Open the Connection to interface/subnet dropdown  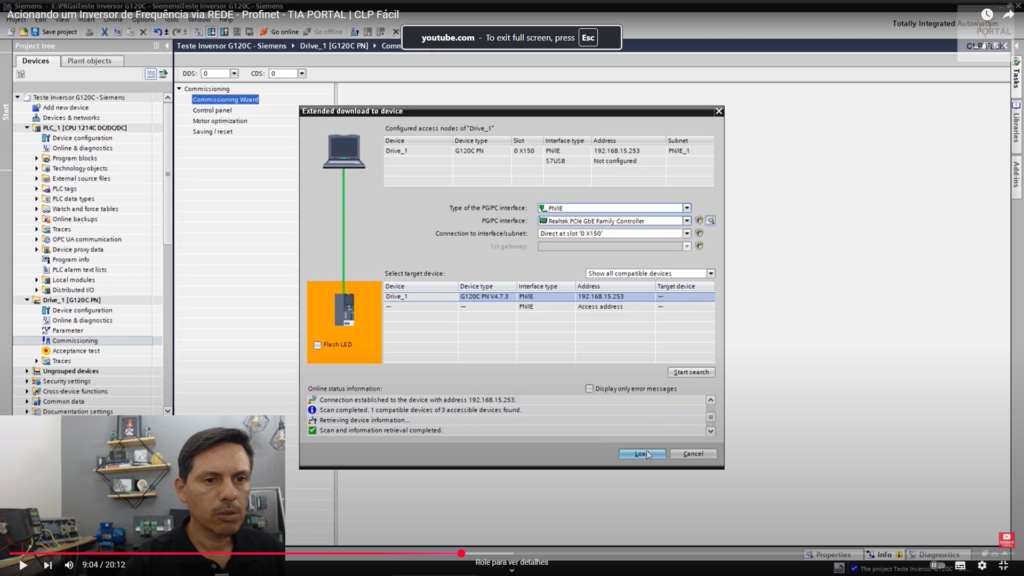(687, 233)
